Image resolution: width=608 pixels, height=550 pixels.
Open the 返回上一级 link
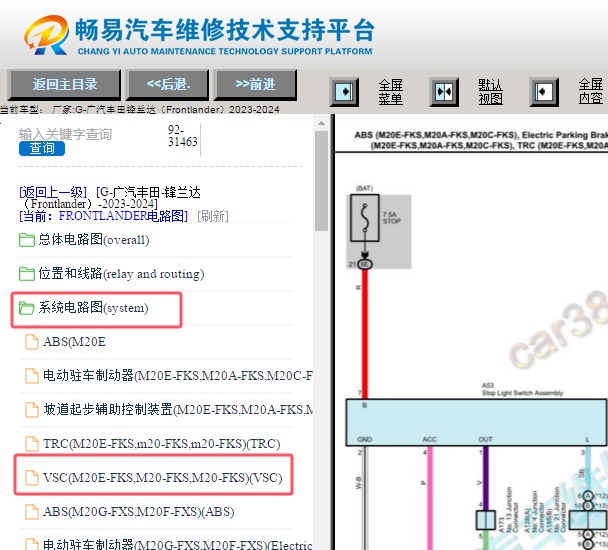point(53,192)
